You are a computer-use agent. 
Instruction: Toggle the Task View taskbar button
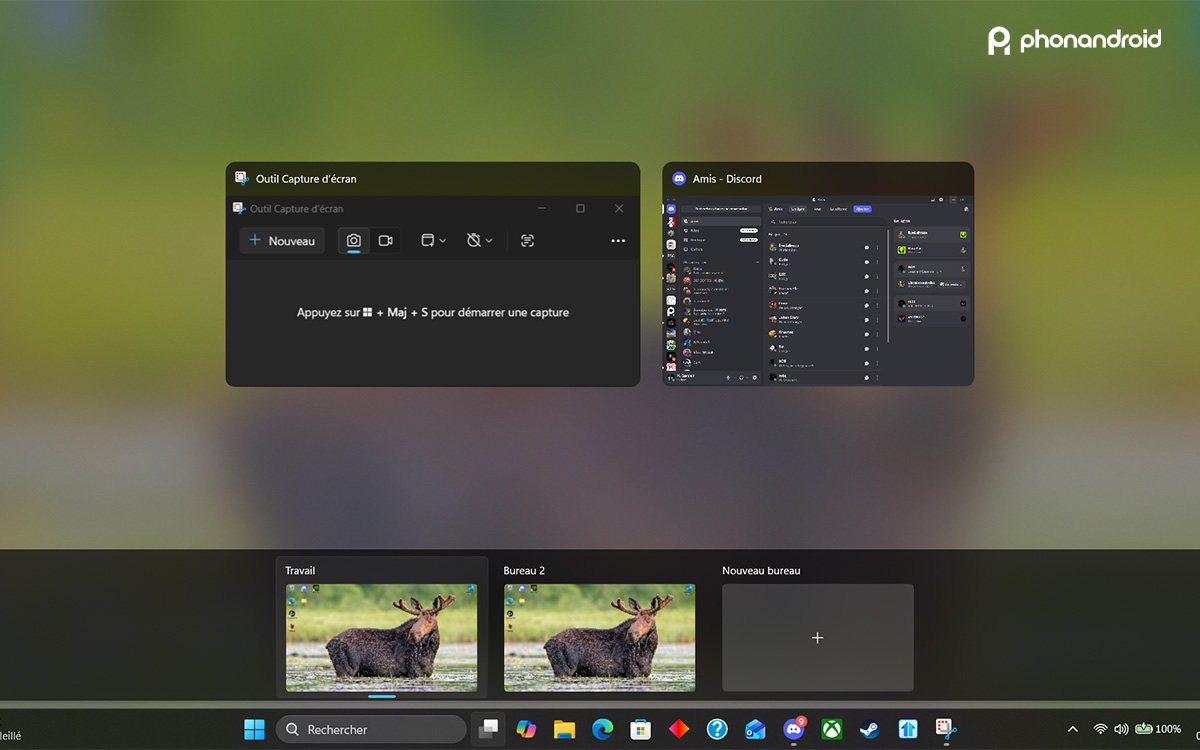488,729
